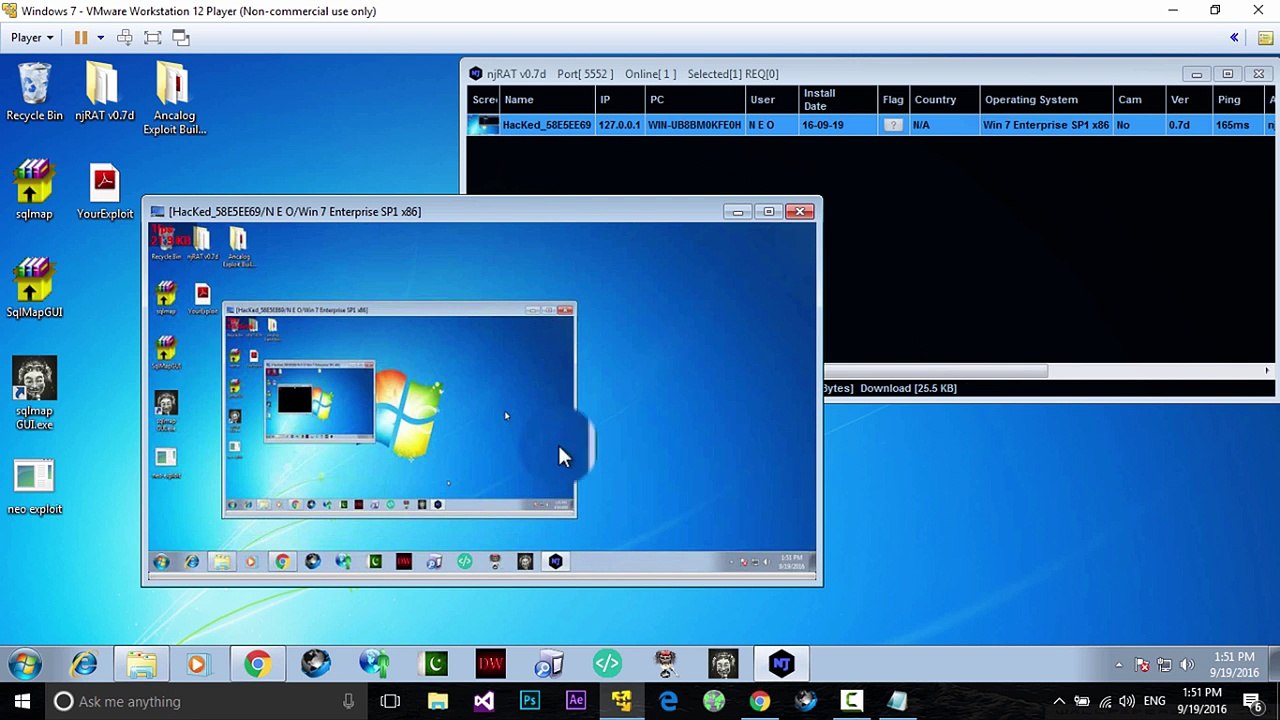Switch to Unity mode from VMware toolbar
Image resolution: width=1280 pixels, height=720 pixels.
[x=181, y=38]
